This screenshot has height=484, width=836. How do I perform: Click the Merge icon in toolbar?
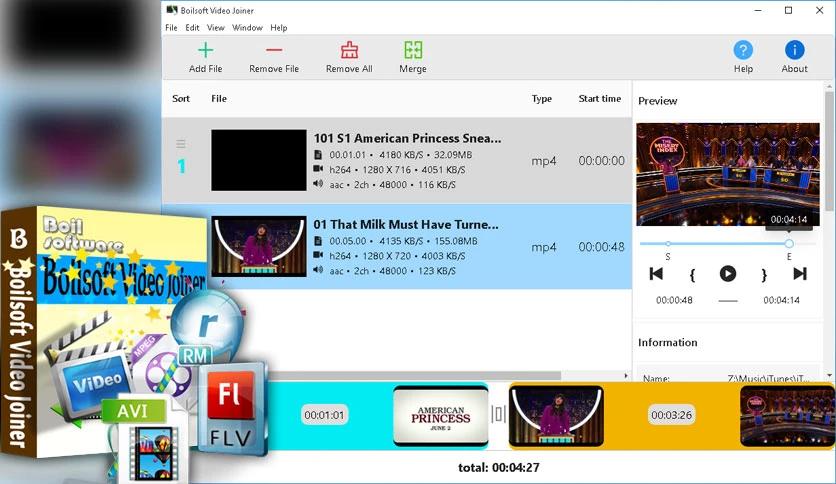[413, 50]
